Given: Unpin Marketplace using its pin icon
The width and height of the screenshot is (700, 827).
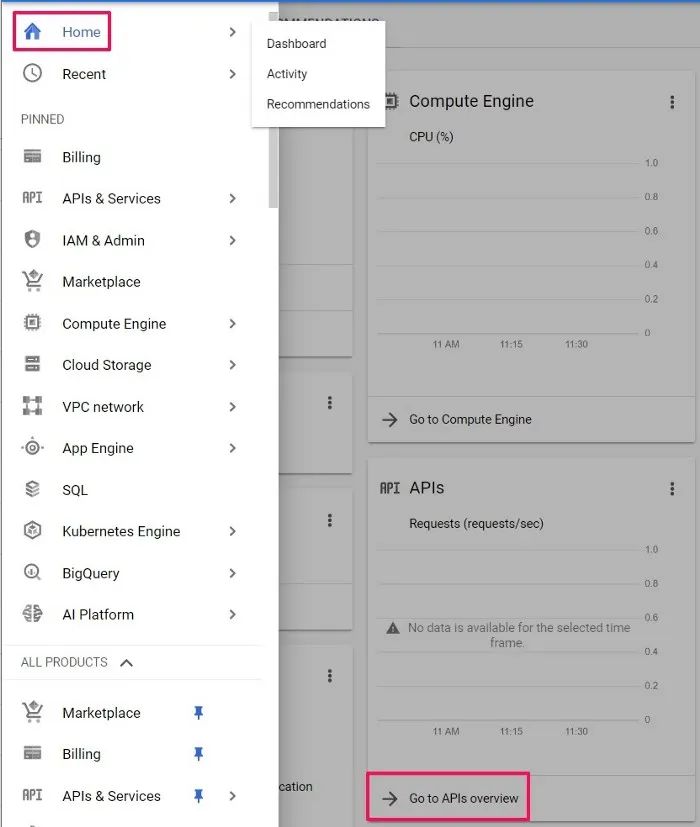Looking at the screenshot, I should coord(198,712).
